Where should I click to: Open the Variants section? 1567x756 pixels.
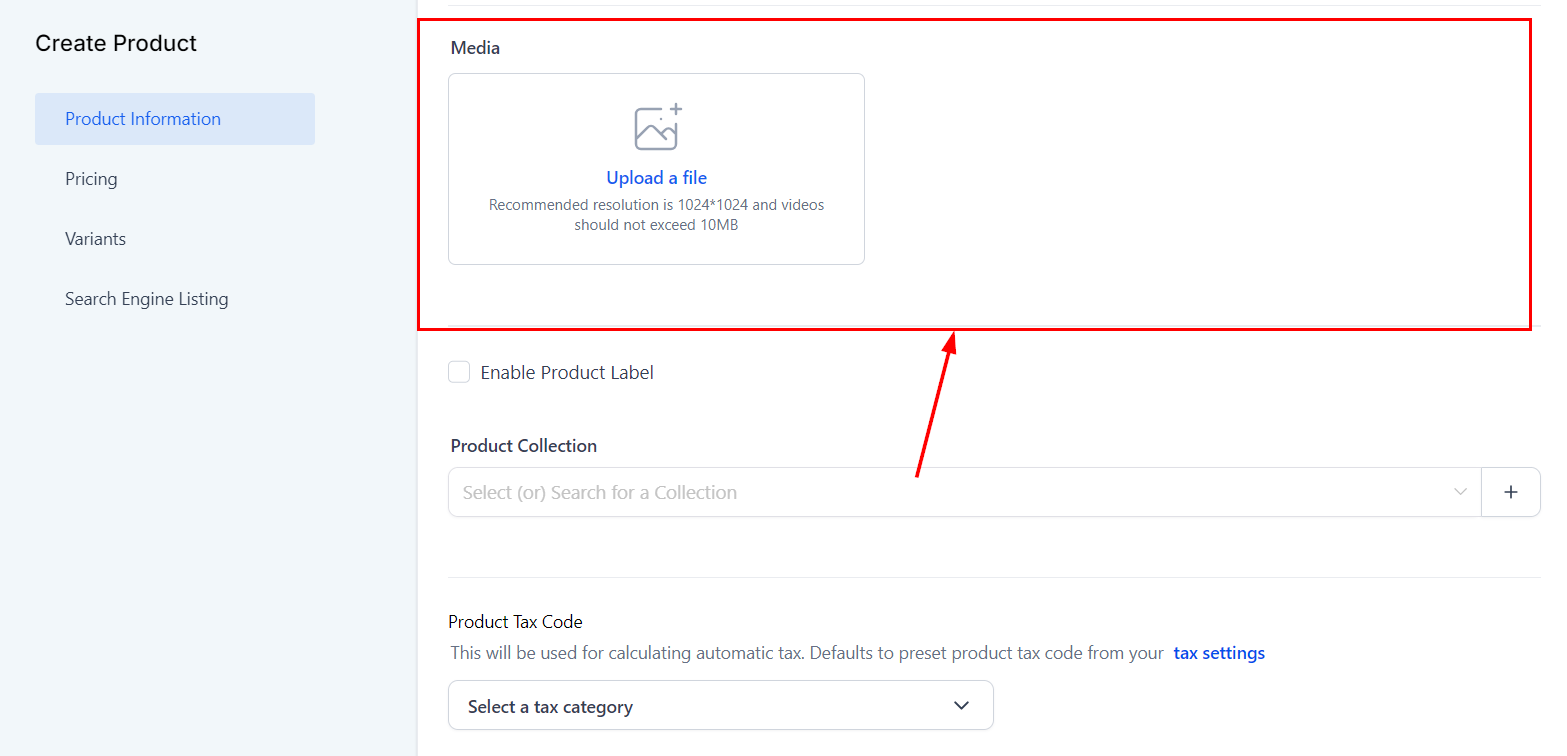(x=95, y=239)
